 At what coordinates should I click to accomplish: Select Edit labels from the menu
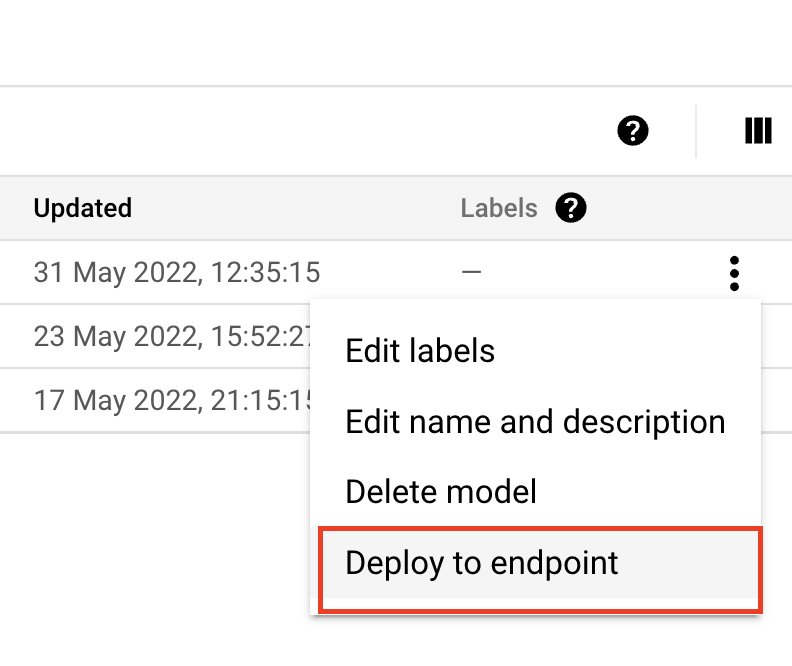click(x=420, y=351)
